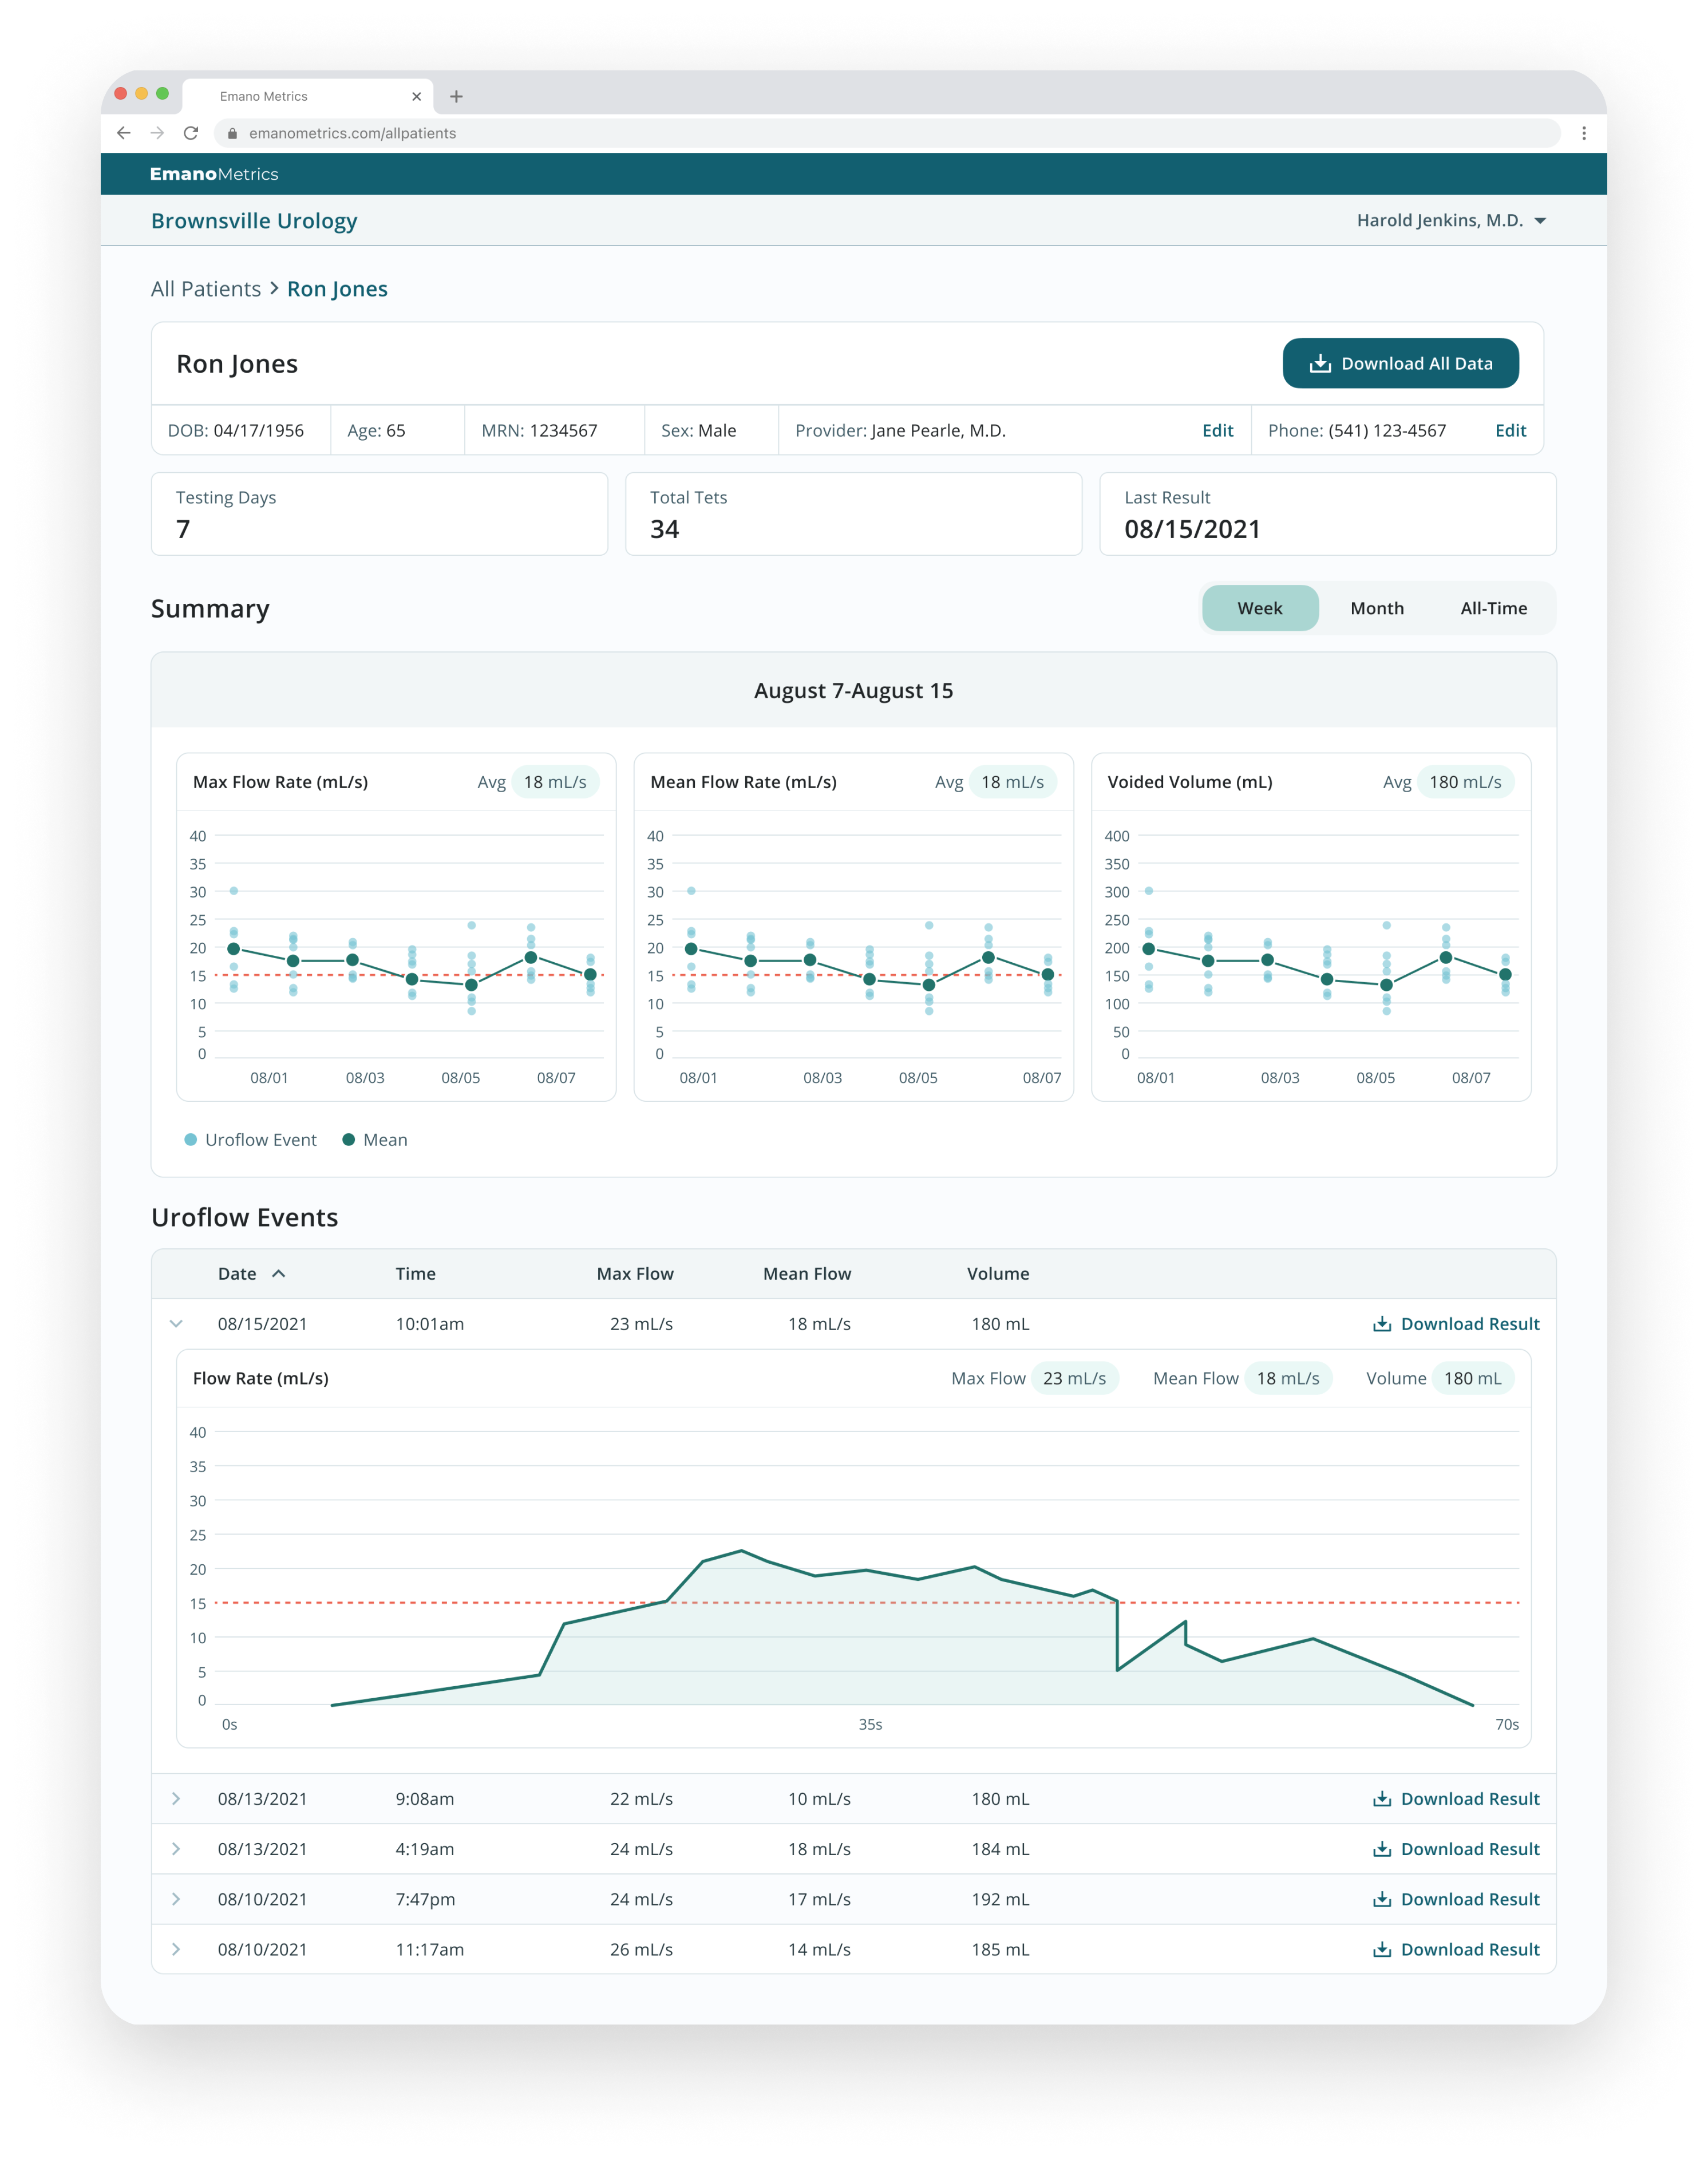Click the DOB: 04/17/1956 field
Viewport: 1708px width, 2159px height.
[236, 431]
